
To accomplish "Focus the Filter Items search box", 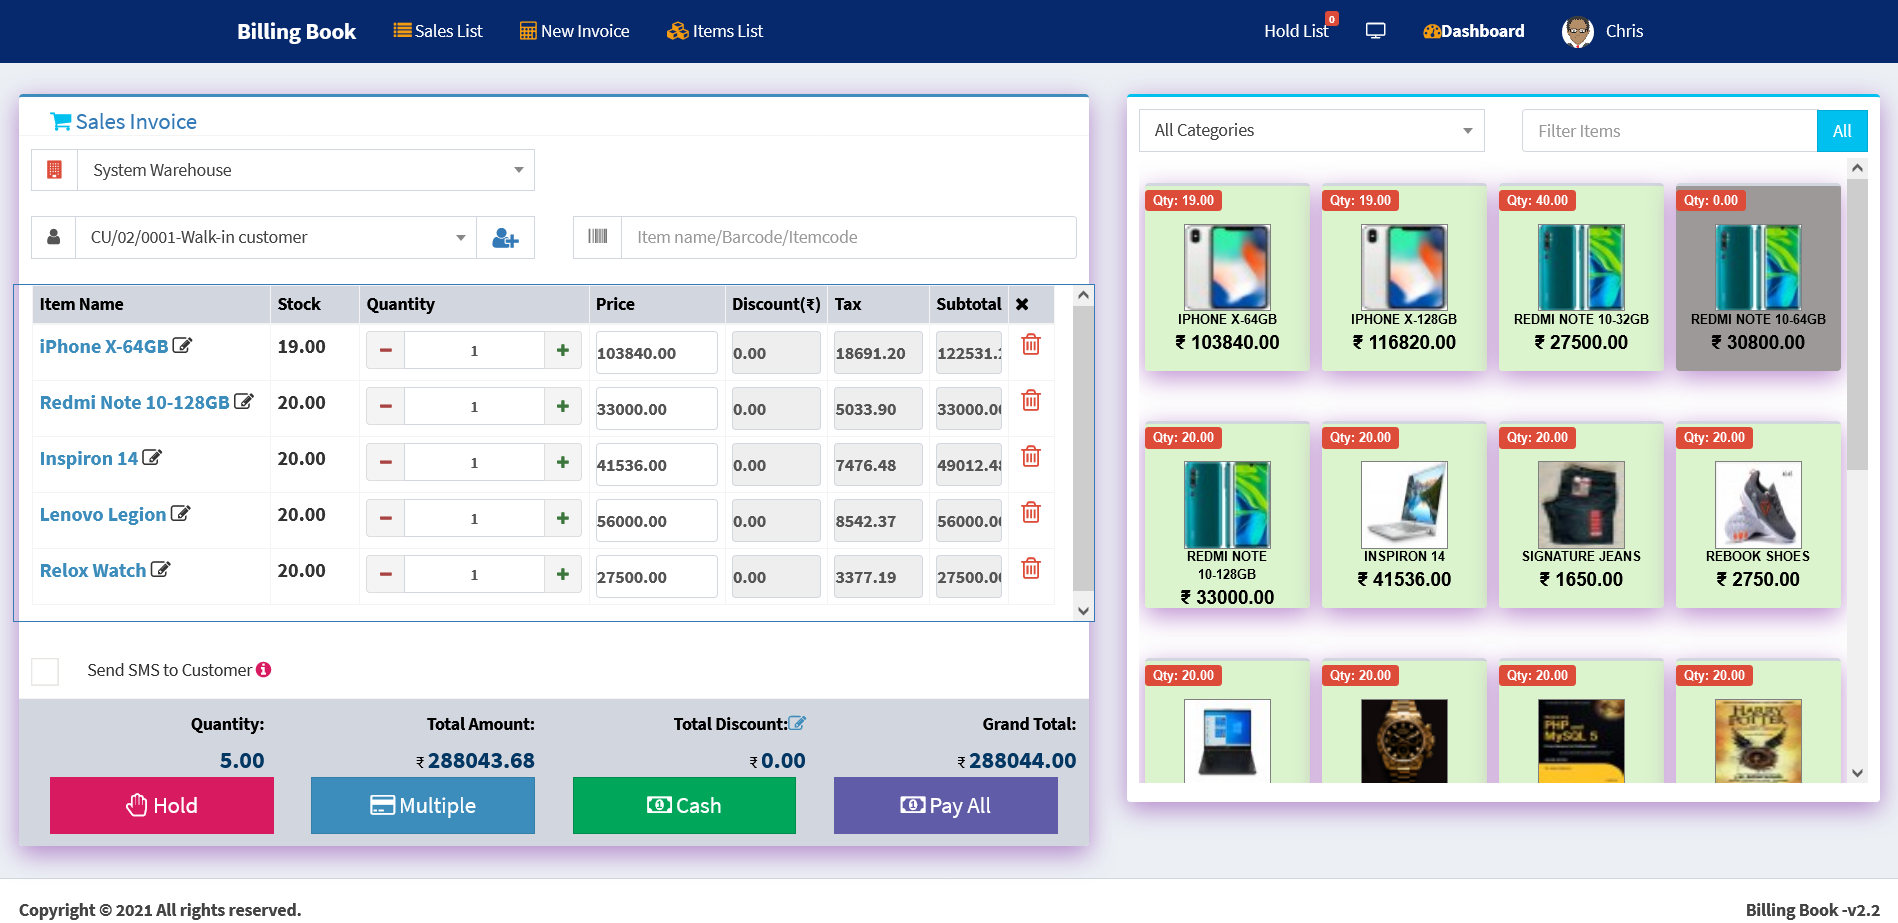I will point(1669,131).
